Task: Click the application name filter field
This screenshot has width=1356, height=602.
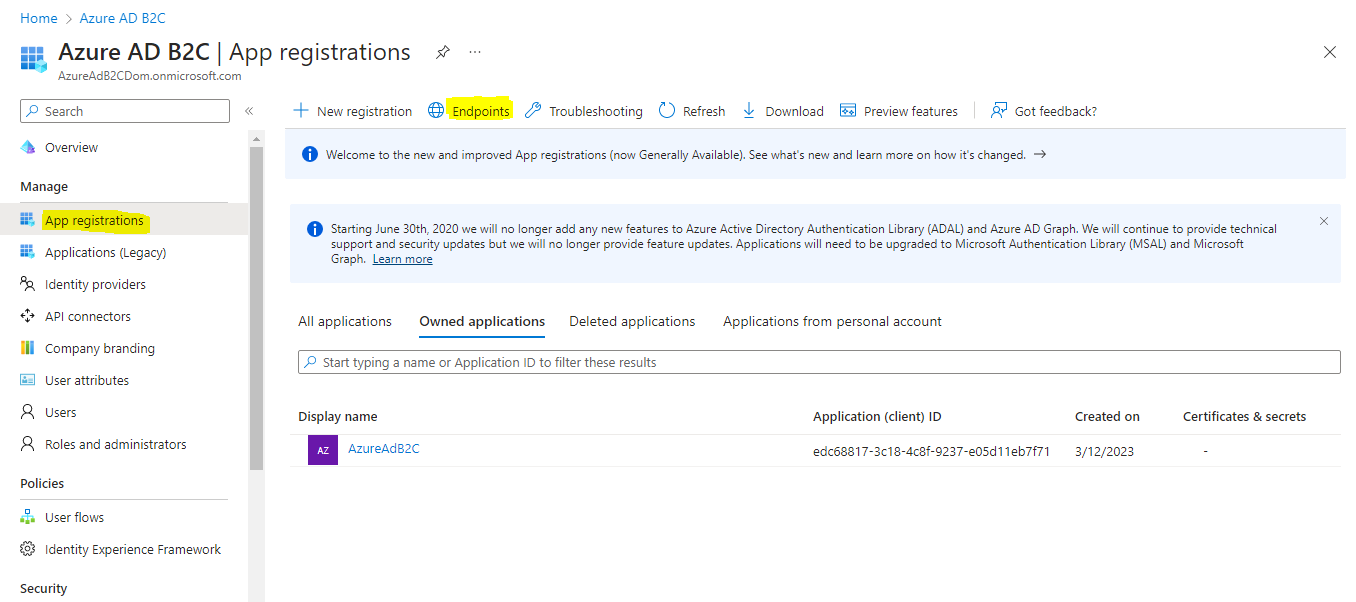Action: click(x=819, y=362)
